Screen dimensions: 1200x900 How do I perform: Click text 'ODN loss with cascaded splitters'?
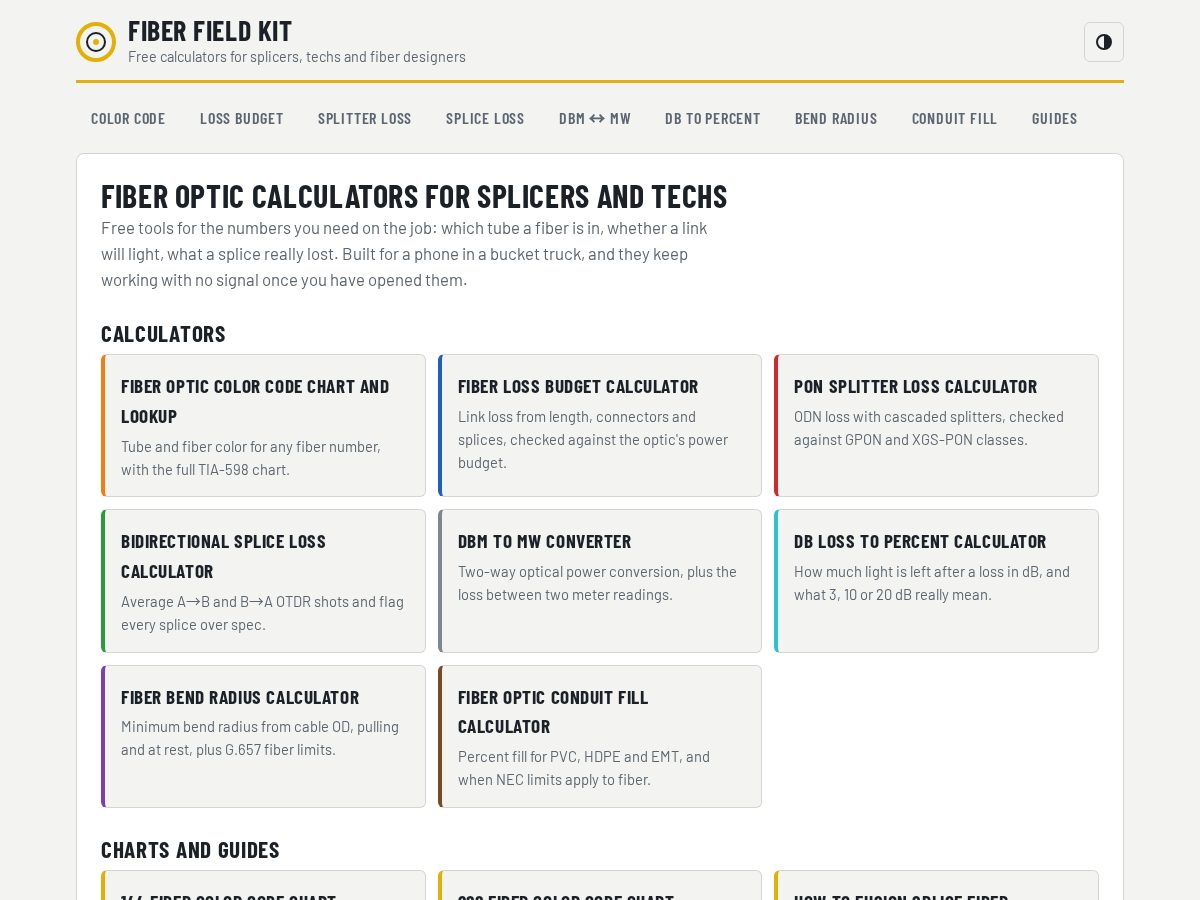(x=929, y=428)
